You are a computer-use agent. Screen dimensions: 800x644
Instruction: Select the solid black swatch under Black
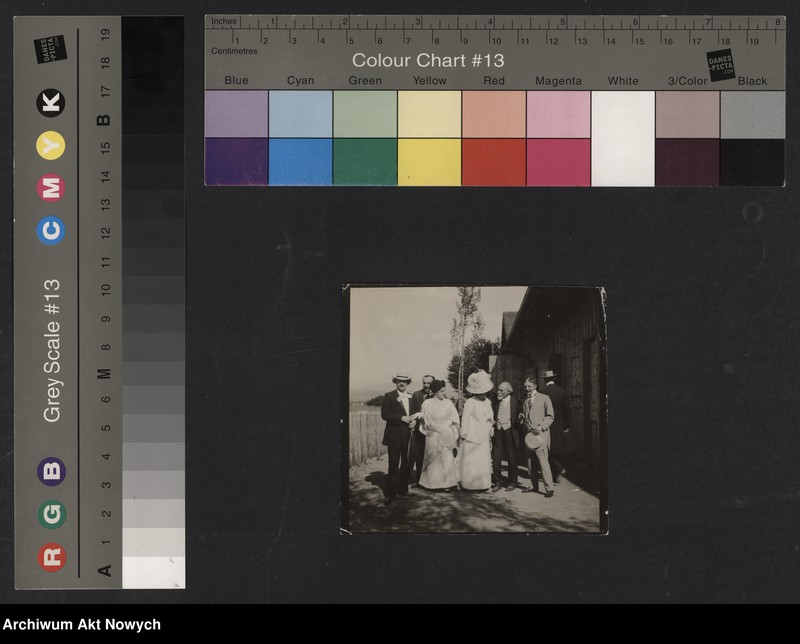point(753,162)
